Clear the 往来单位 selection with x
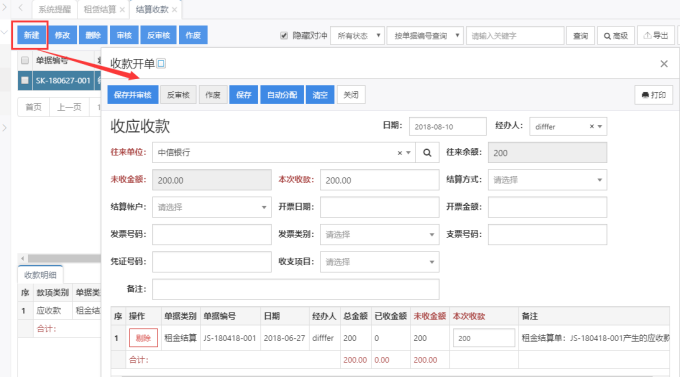 point(400,153)
